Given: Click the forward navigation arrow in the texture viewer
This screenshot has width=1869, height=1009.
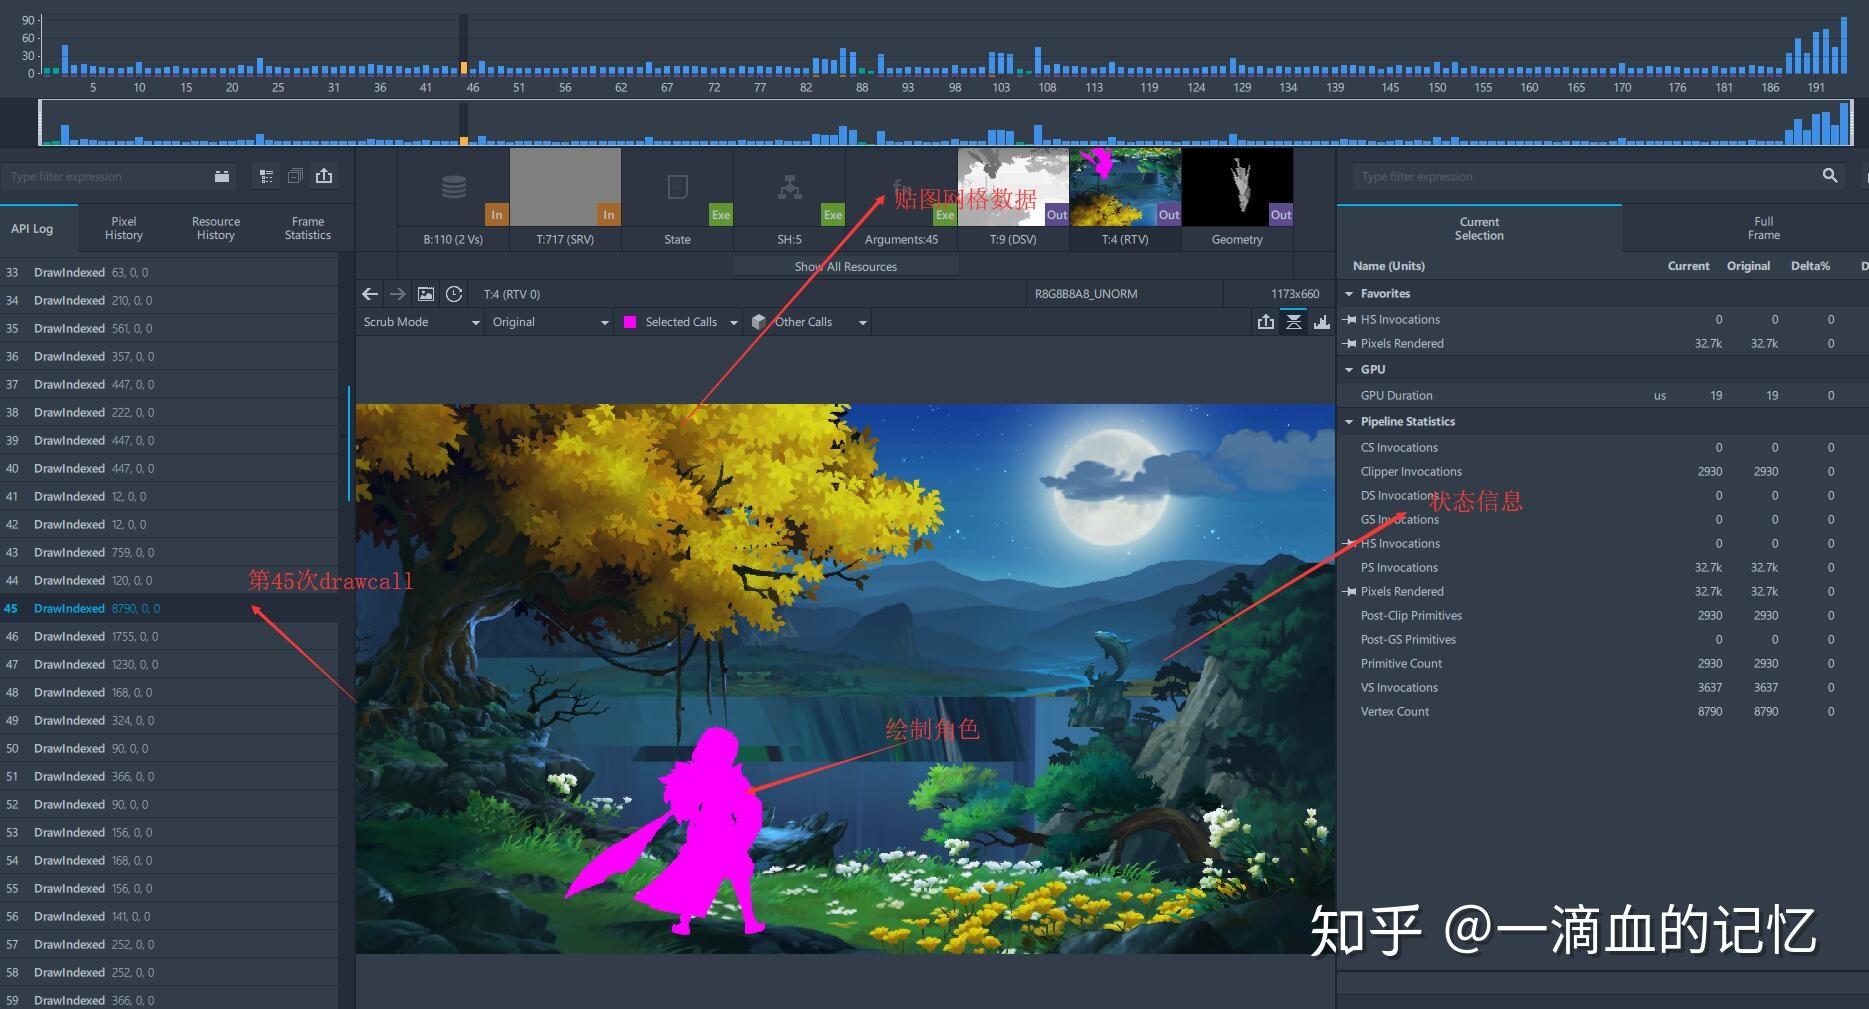Looking at the screenshot, I should (397, 293).
